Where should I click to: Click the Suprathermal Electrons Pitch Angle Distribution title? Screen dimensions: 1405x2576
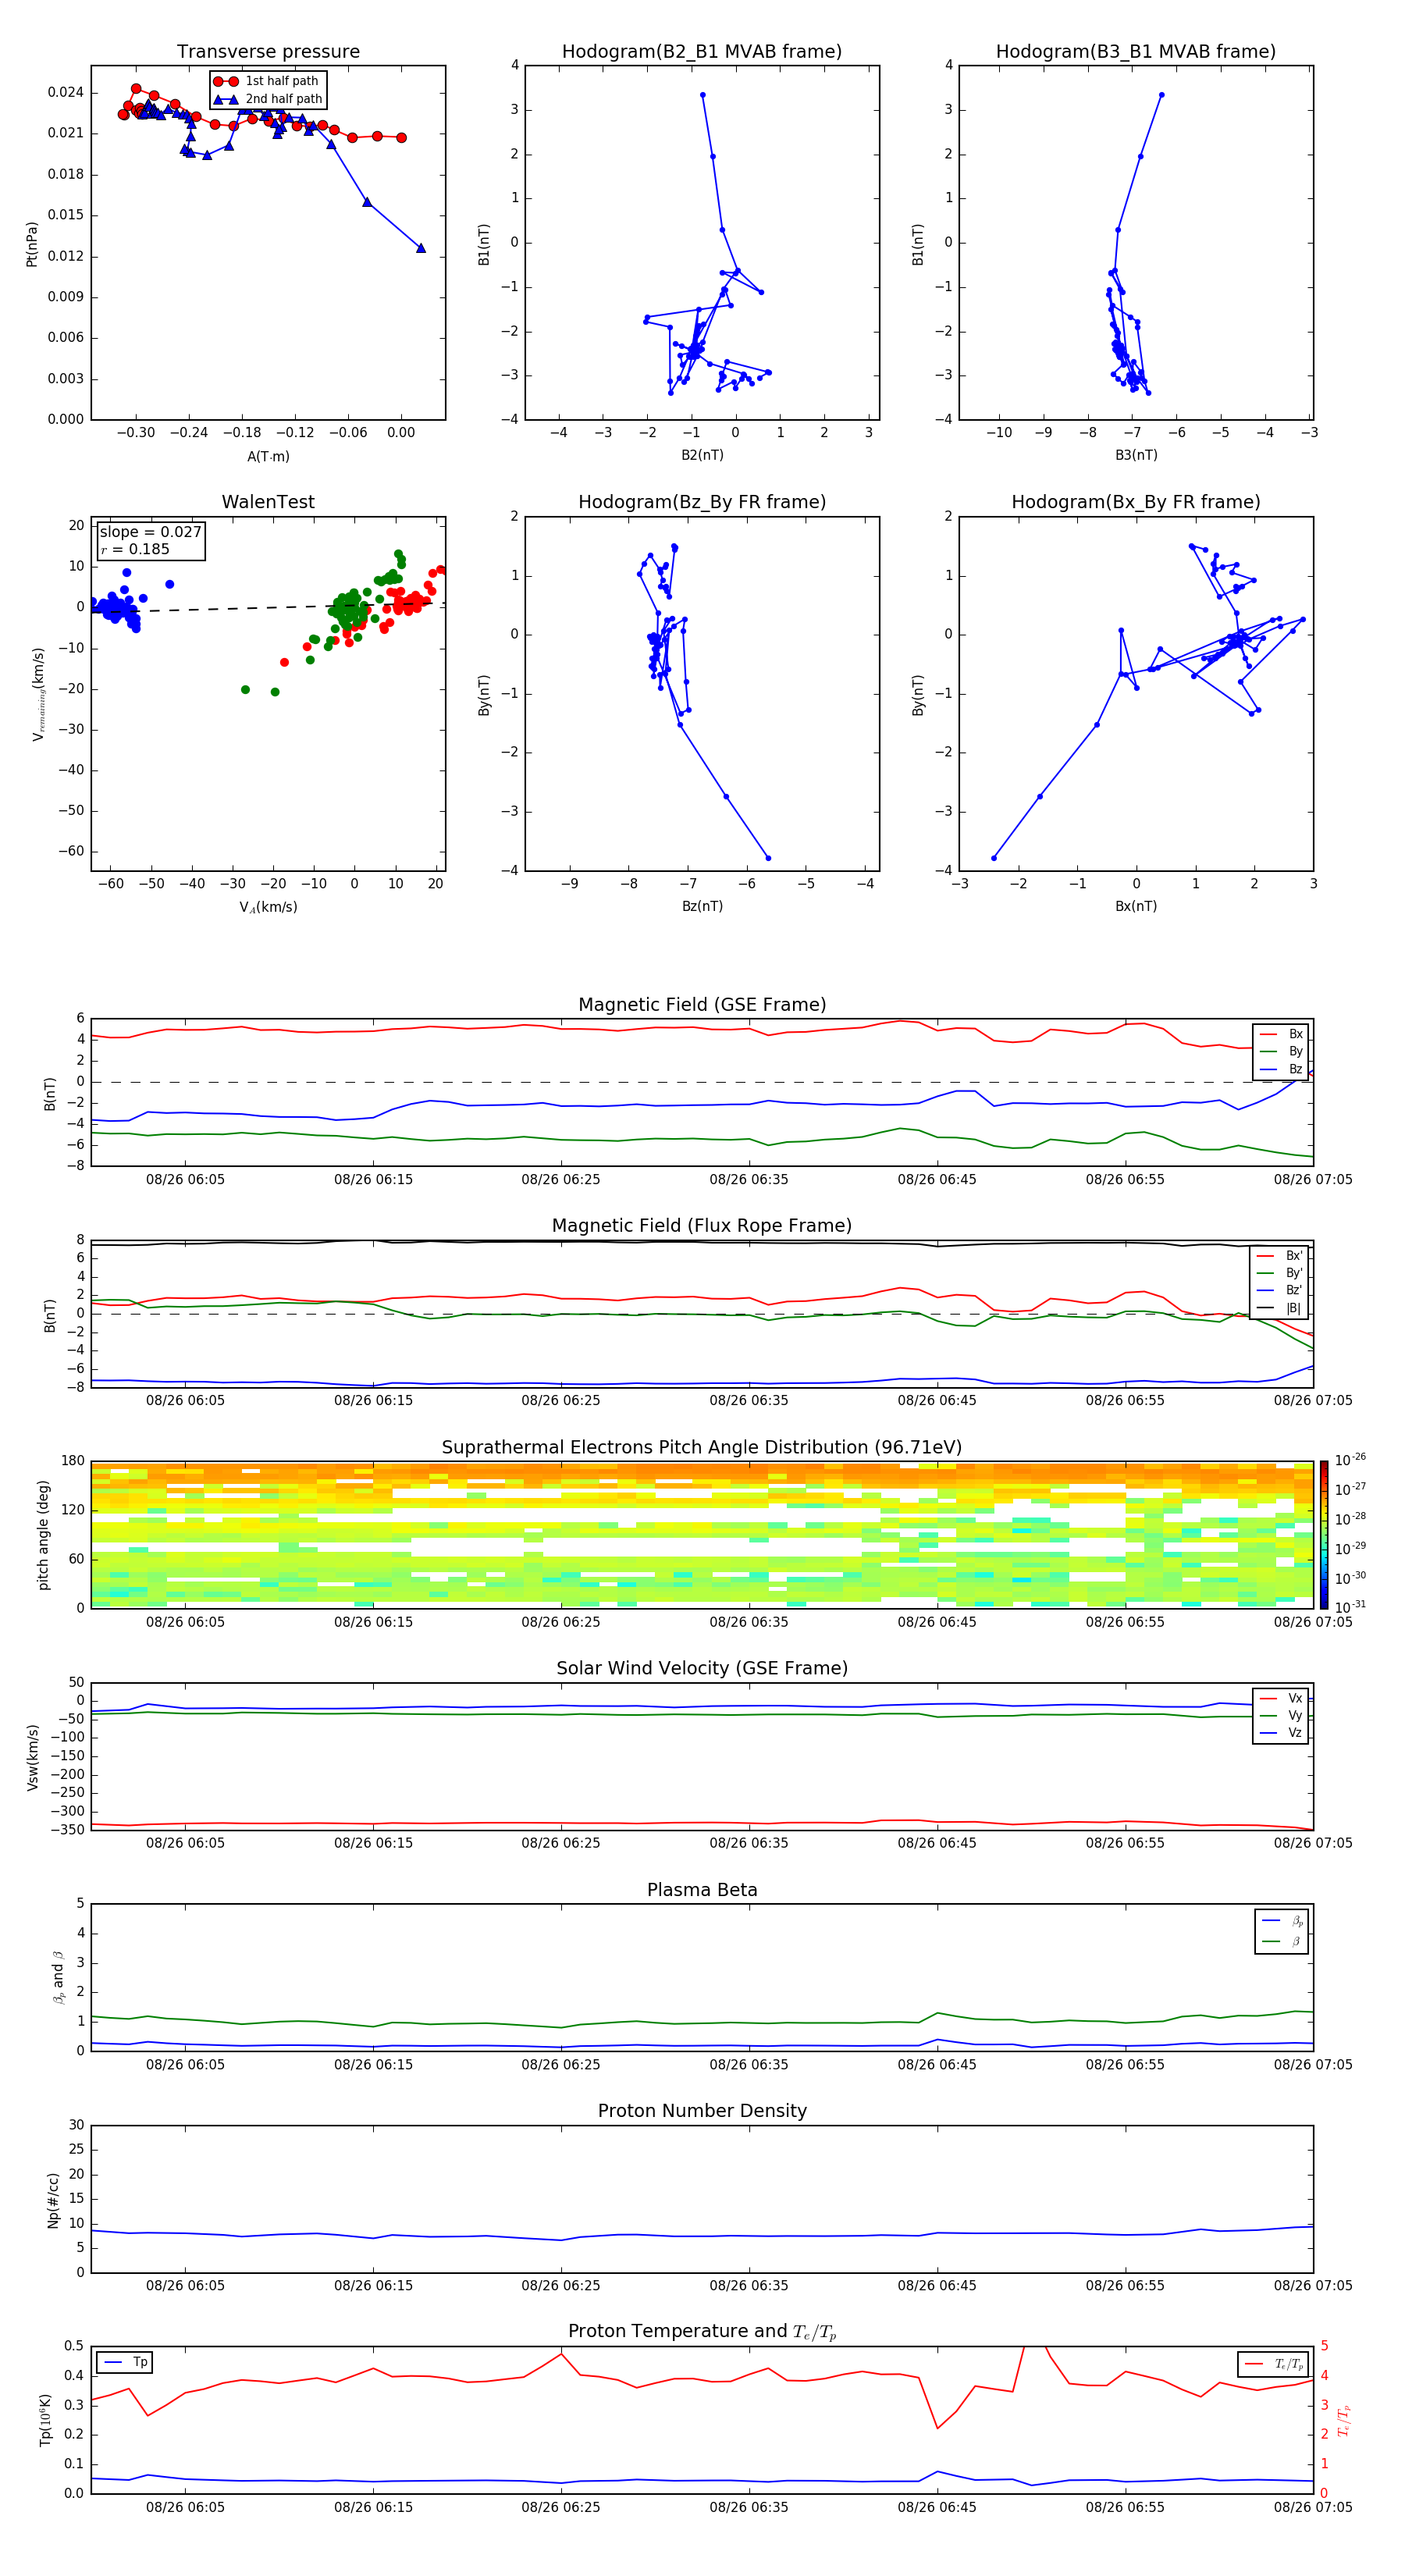click(702, 1447)
